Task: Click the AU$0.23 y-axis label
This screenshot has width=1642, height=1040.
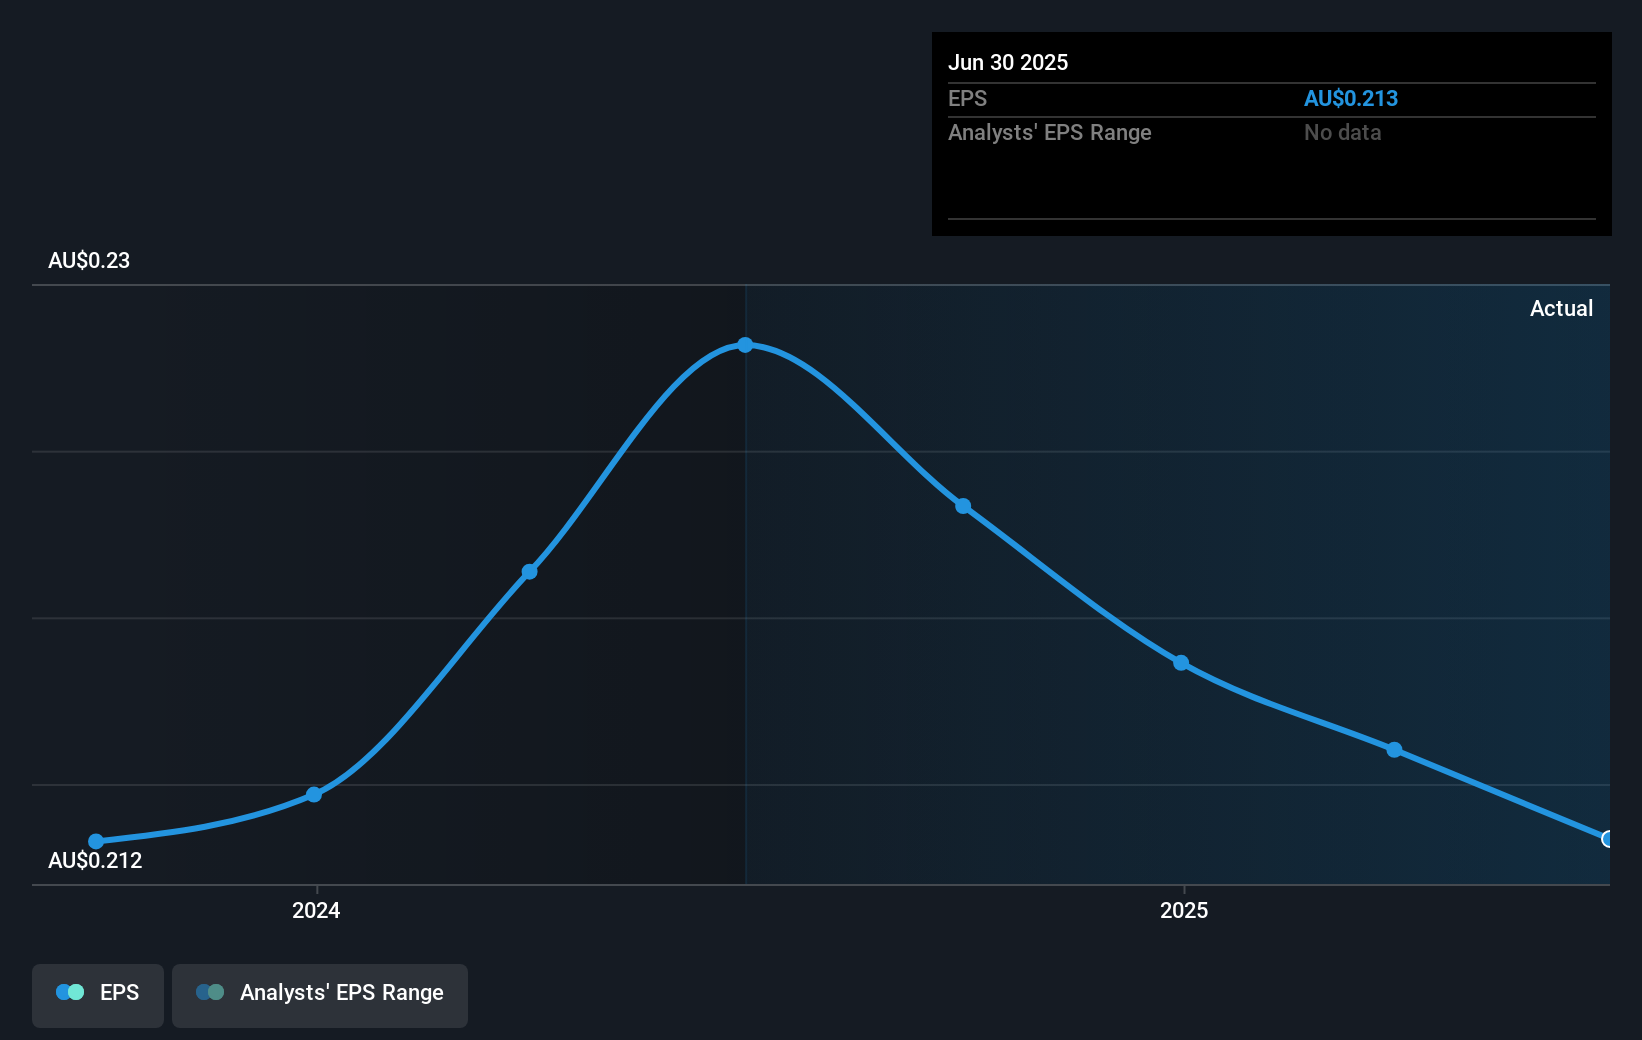Action: pyautogui.click(x=89, y=260)
